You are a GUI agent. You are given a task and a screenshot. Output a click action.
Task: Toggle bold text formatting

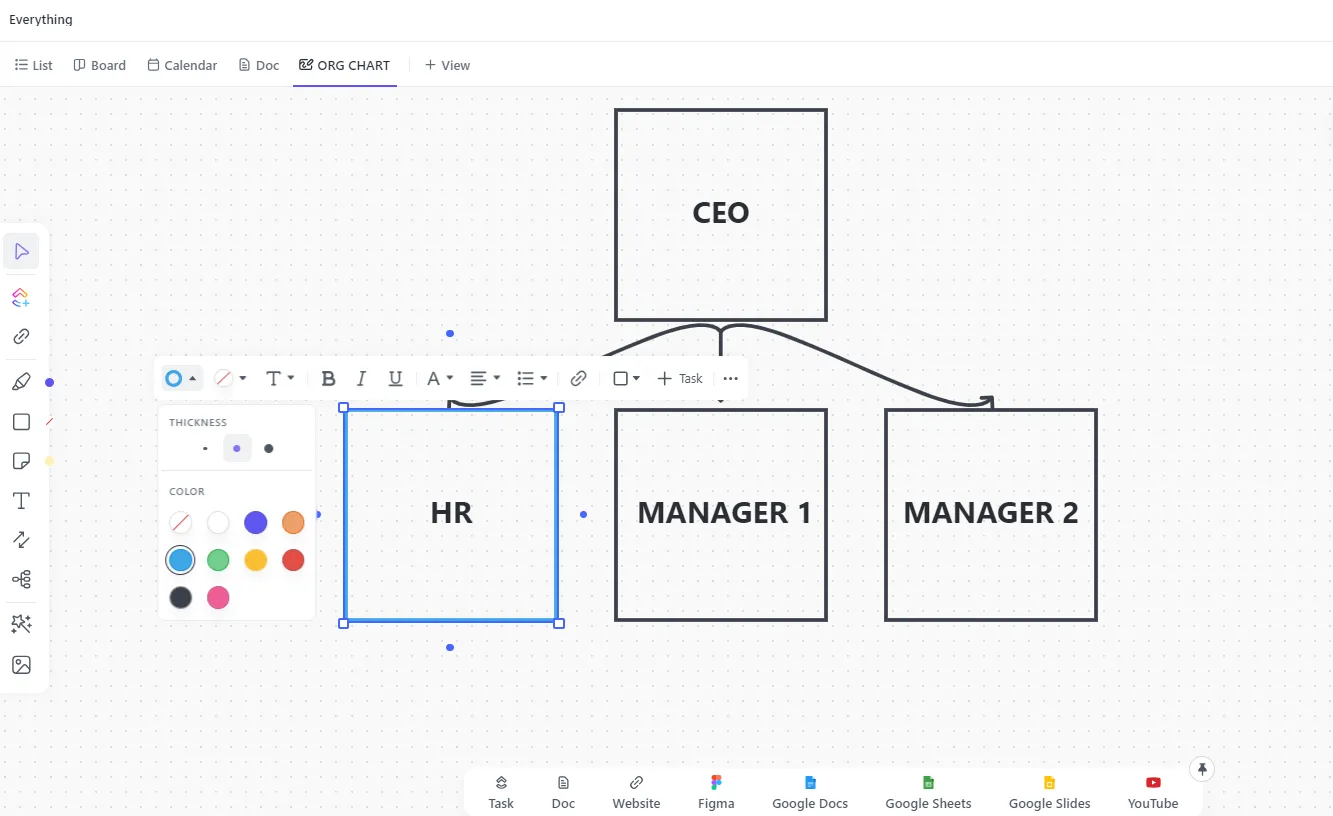tap(328, 379)
